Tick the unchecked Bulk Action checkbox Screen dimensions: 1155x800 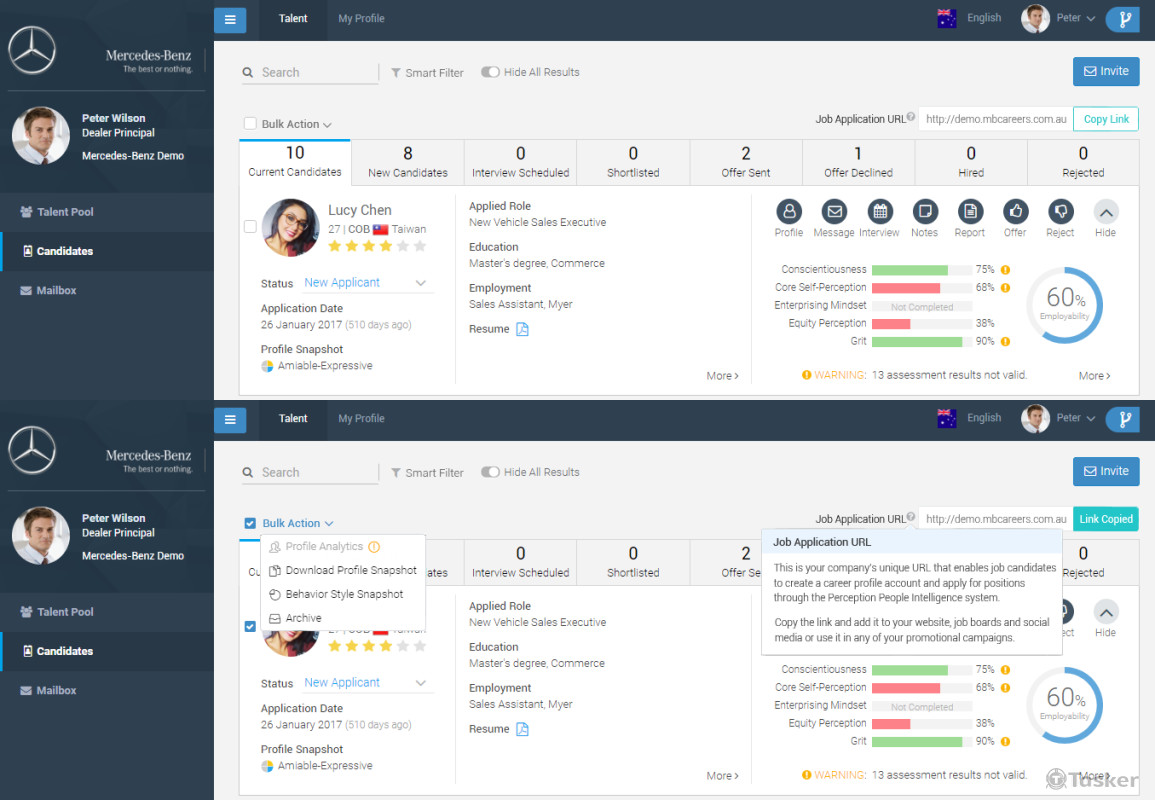click(250, 124)
